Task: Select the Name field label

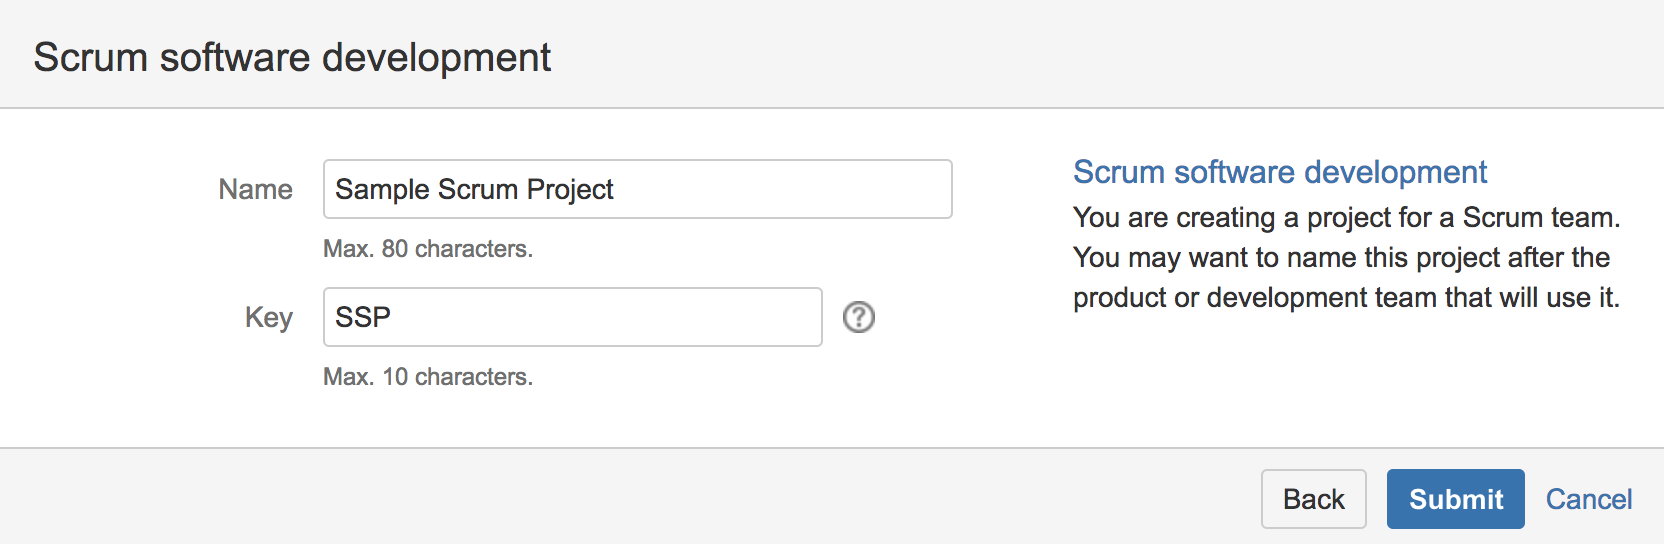Action: [x=255, y=189]
